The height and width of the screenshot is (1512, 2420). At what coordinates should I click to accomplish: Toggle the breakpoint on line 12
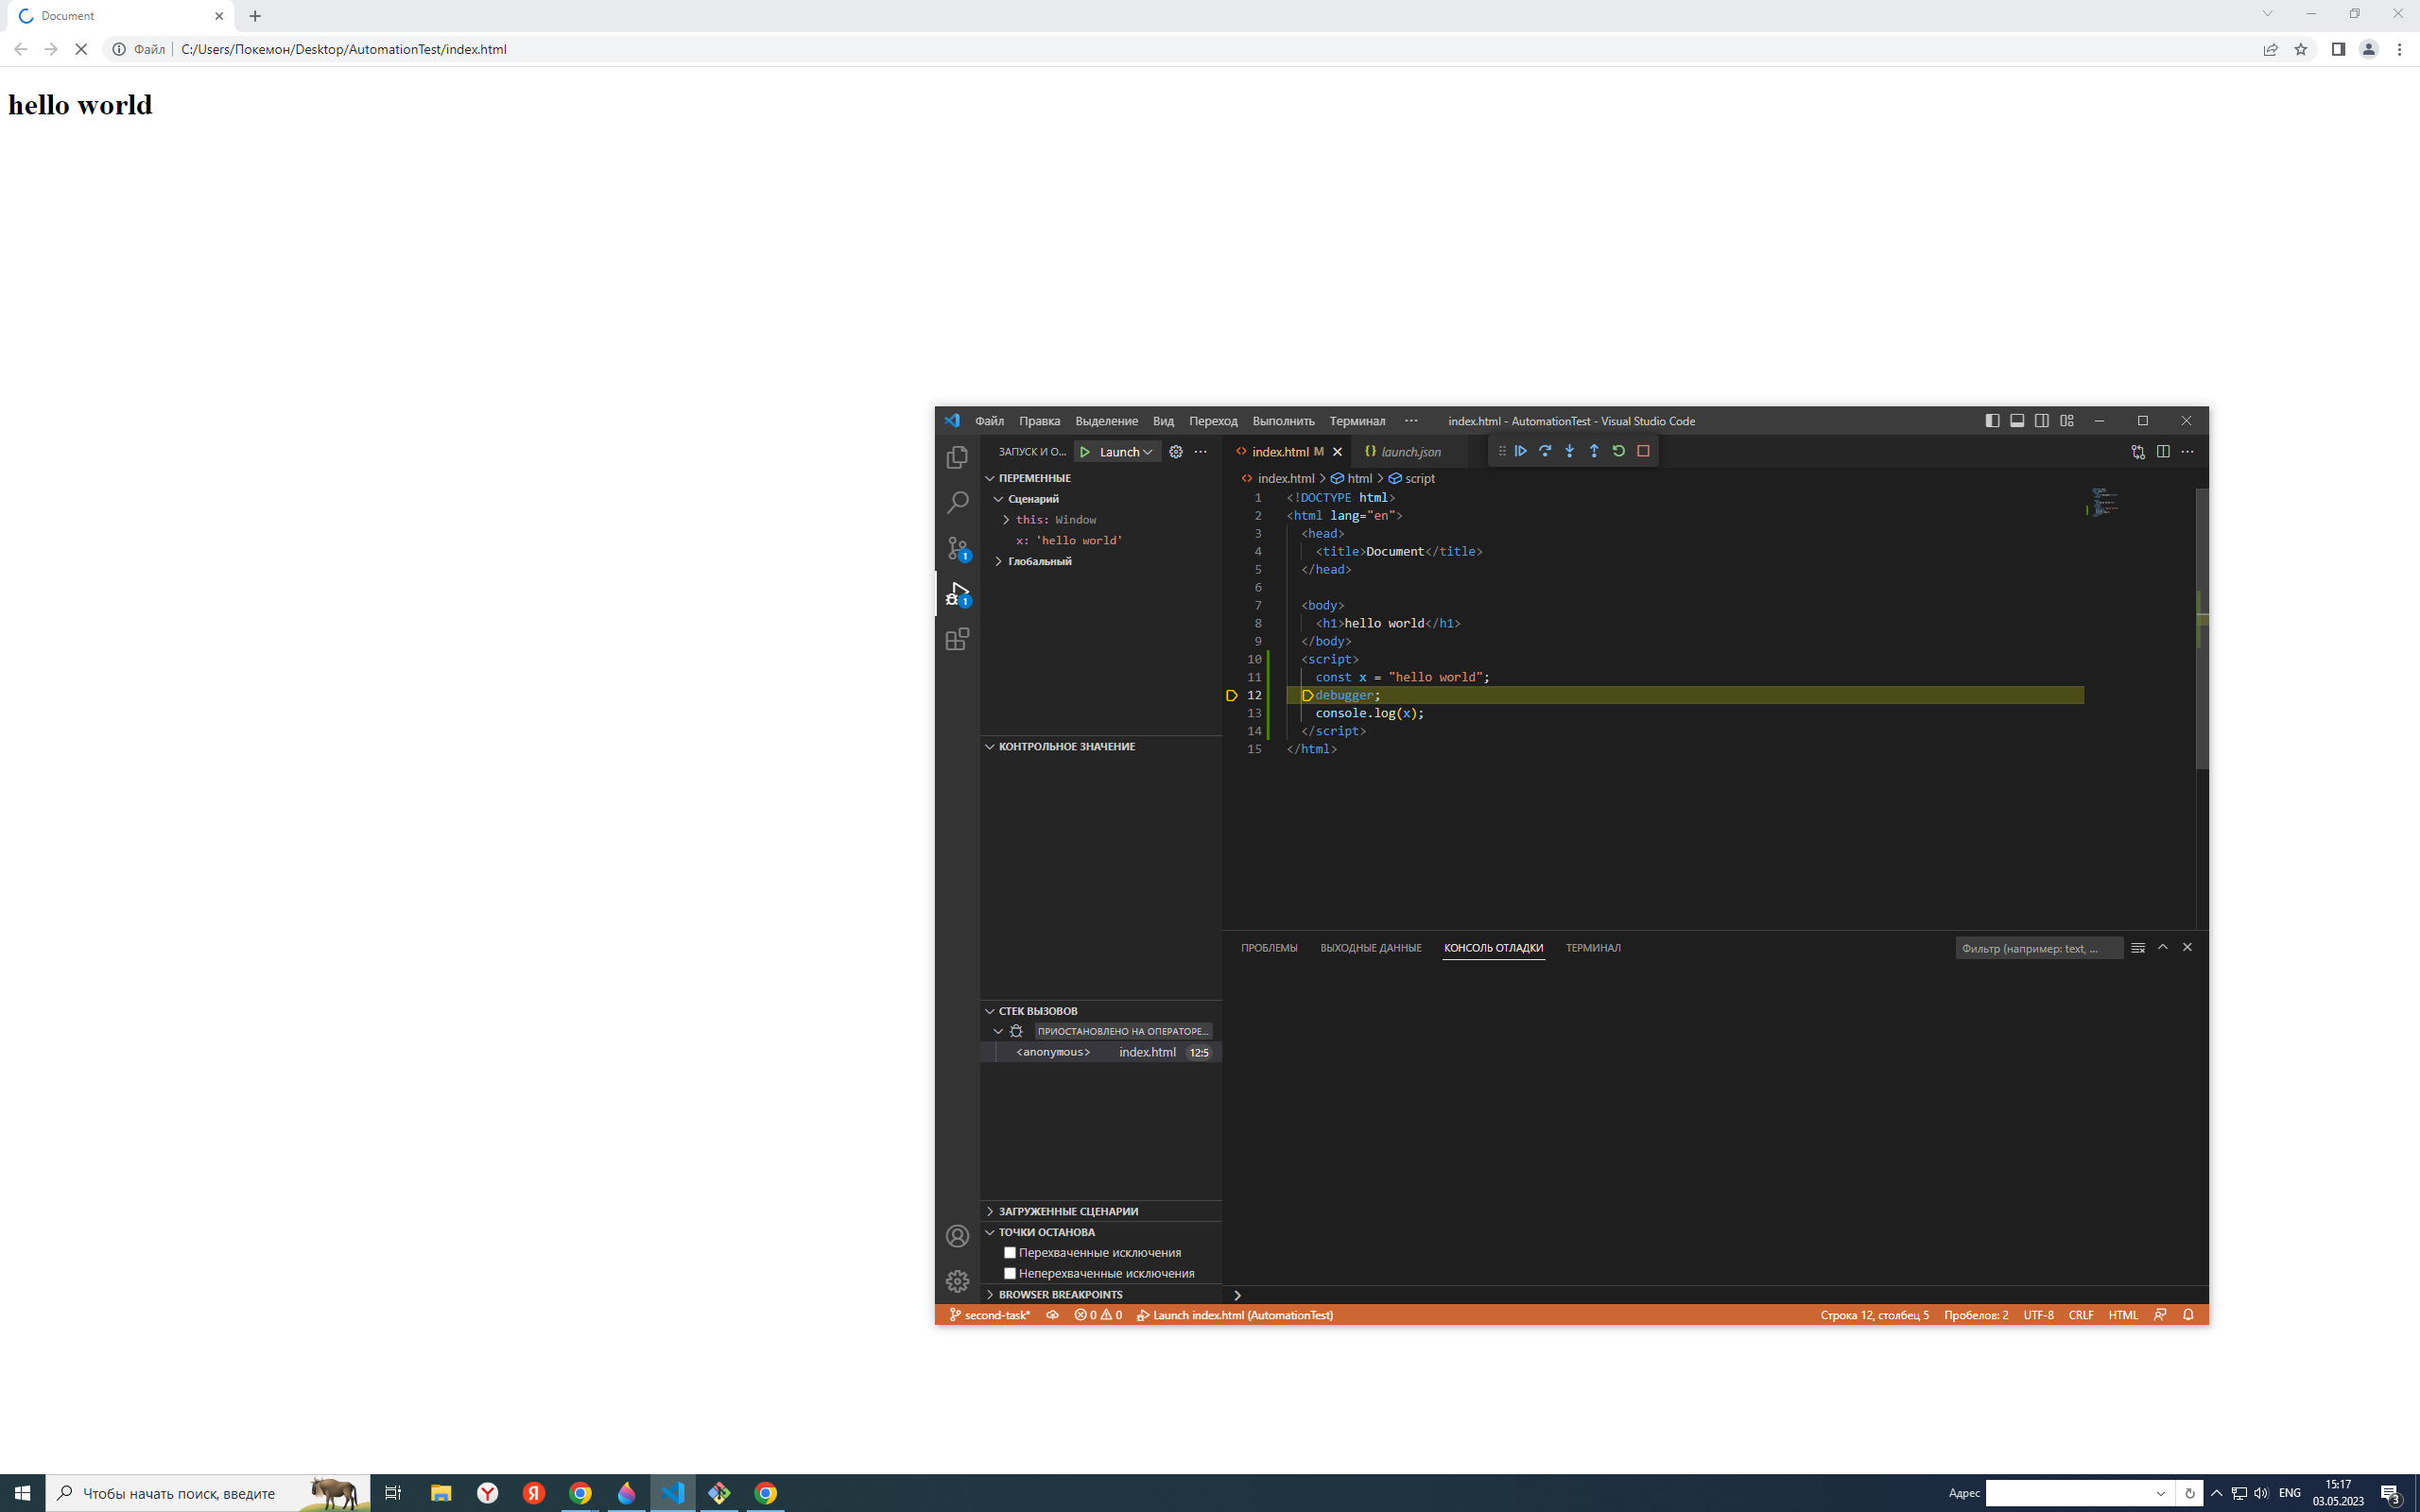tap(1231, 695)
